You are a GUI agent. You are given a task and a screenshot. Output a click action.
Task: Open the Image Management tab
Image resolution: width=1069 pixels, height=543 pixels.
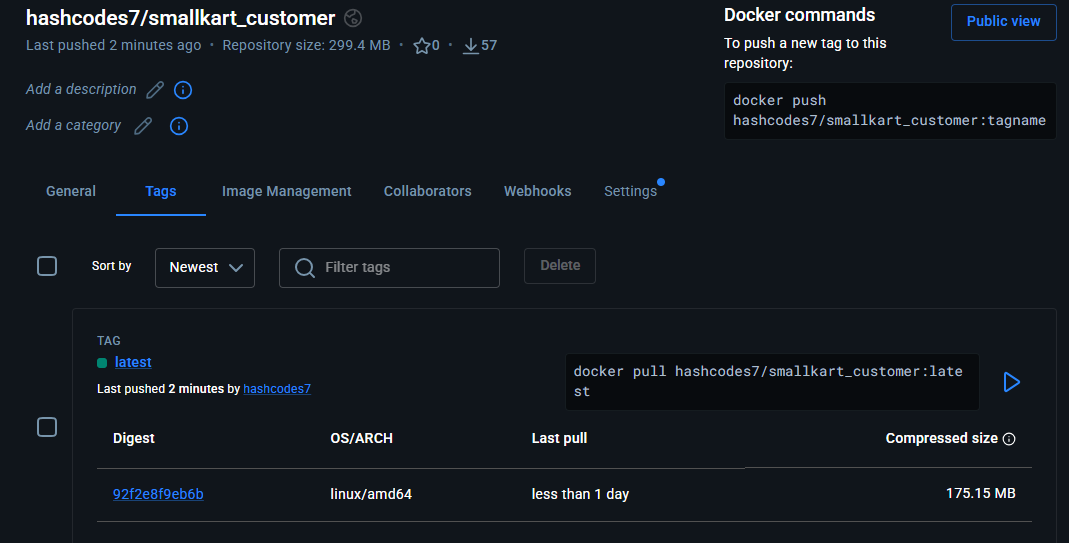[286, 192]
